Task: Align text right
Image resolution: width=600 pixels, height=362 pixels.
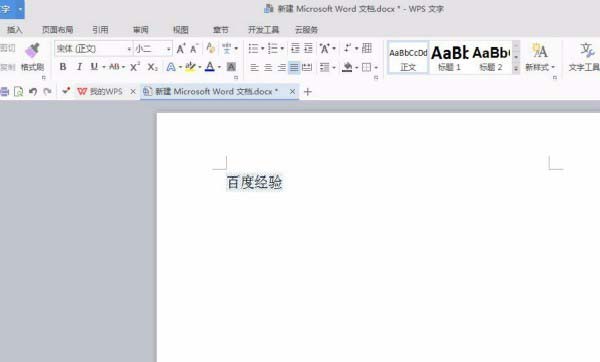Action: tap(282, 68)
